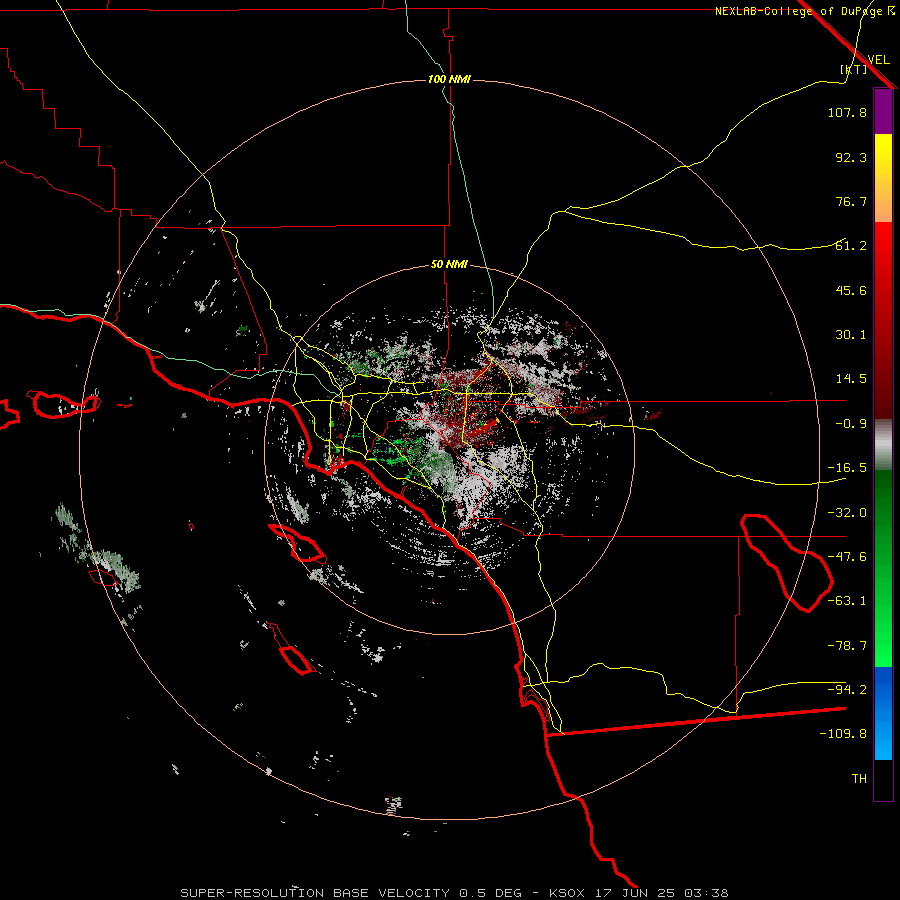Select the 76.7 velocity scale value
This screenshot has height=900, width=900.
[x=851, y=201]
